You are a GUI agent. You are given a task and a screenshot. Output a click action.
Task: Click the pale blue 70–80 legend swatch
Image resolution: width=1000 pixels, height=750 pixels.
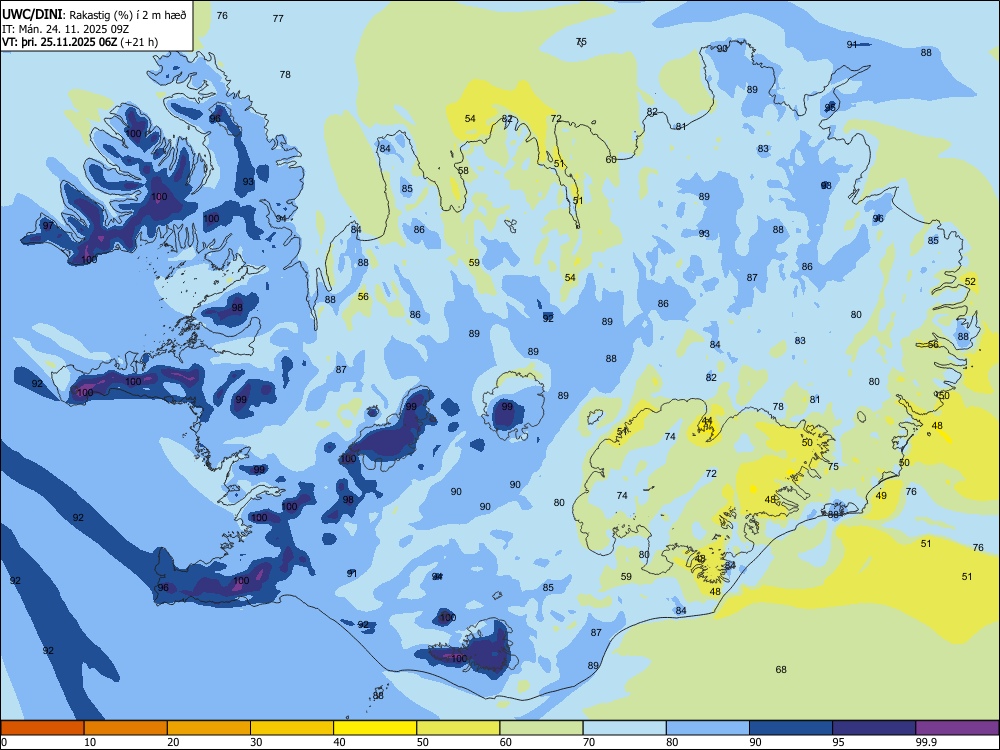click(624, 728)
